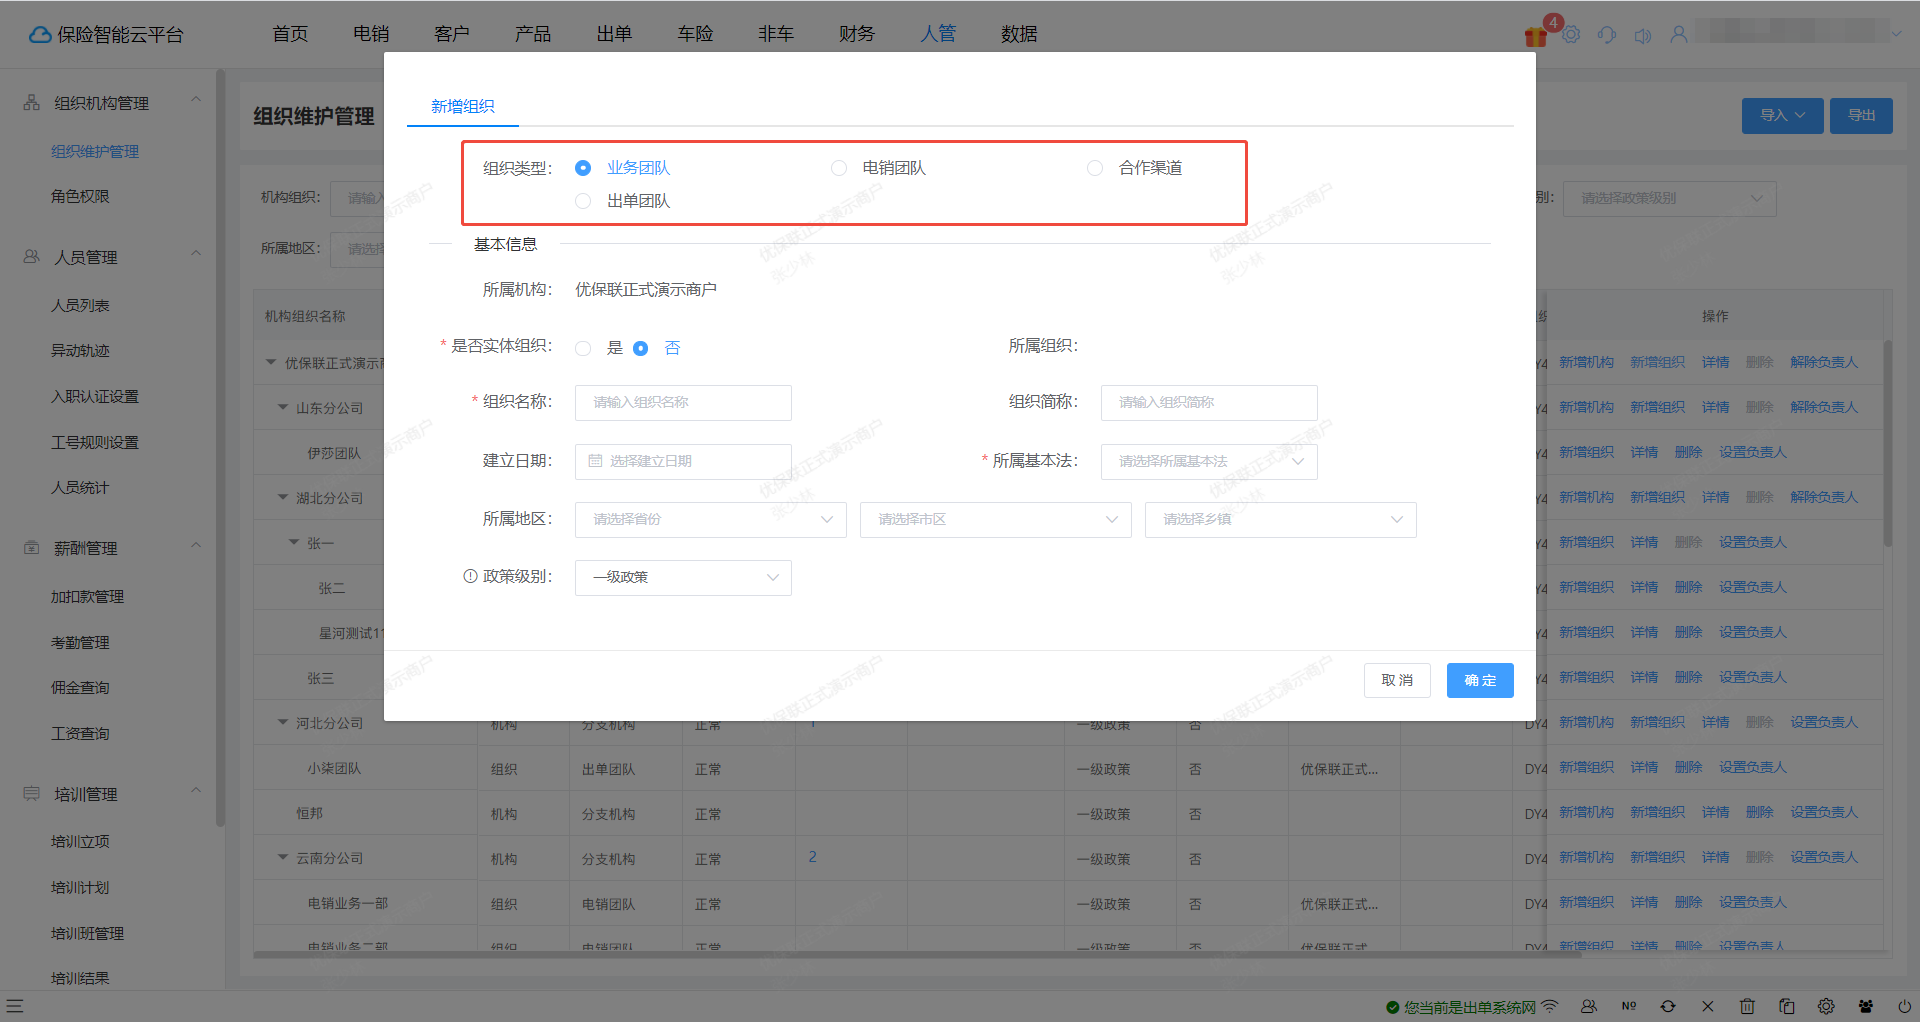Click the speaker sound icon in header
The height and width of the screenshot is (1022, 1920).
(x=1643, y=36)
